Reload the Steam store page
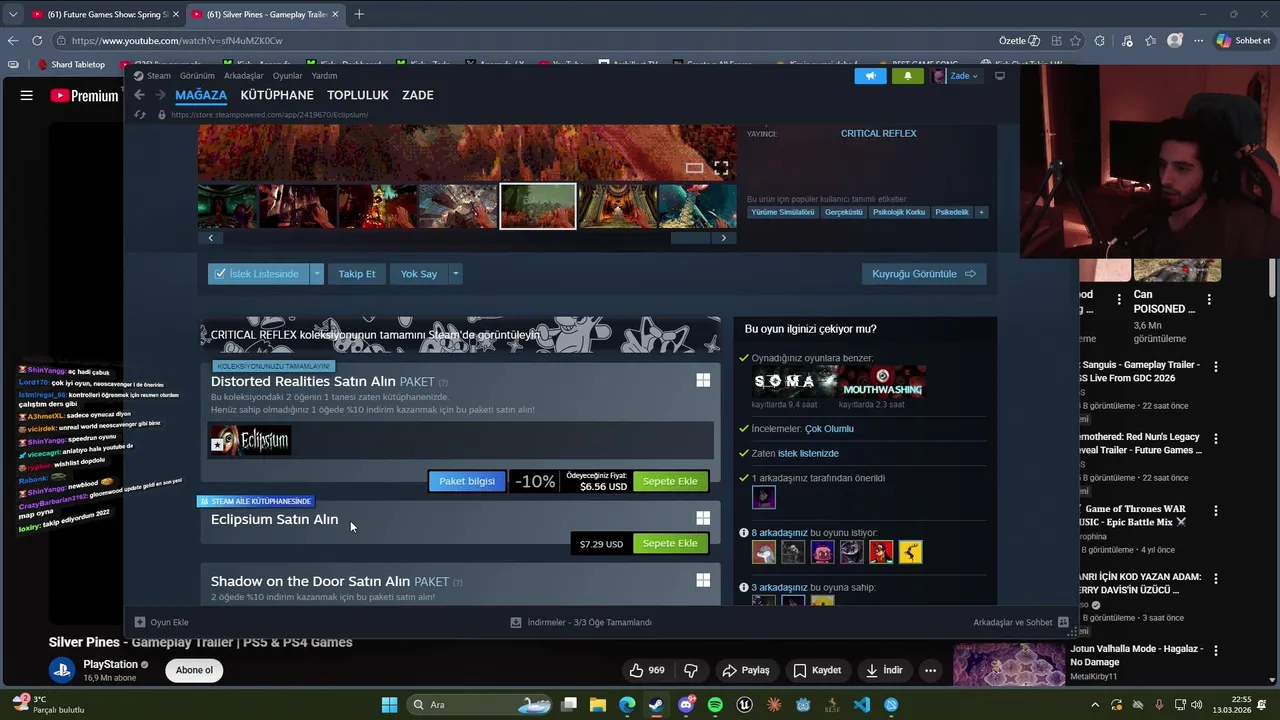Screen dimensions: 1280x720 140,115
